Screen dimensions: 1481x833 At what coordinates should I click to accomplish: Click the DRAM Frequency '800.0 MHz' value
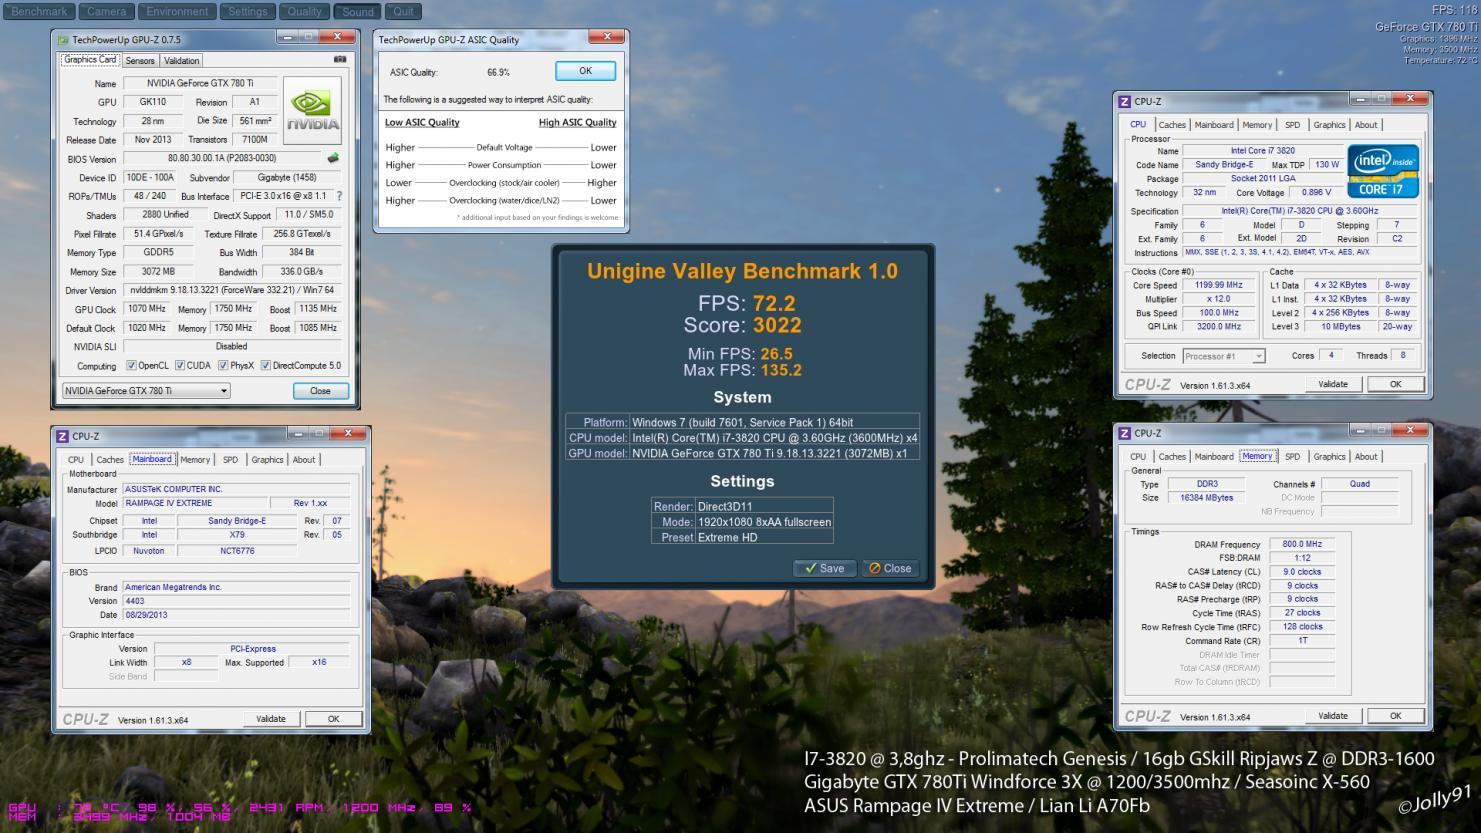(1302, 544)
